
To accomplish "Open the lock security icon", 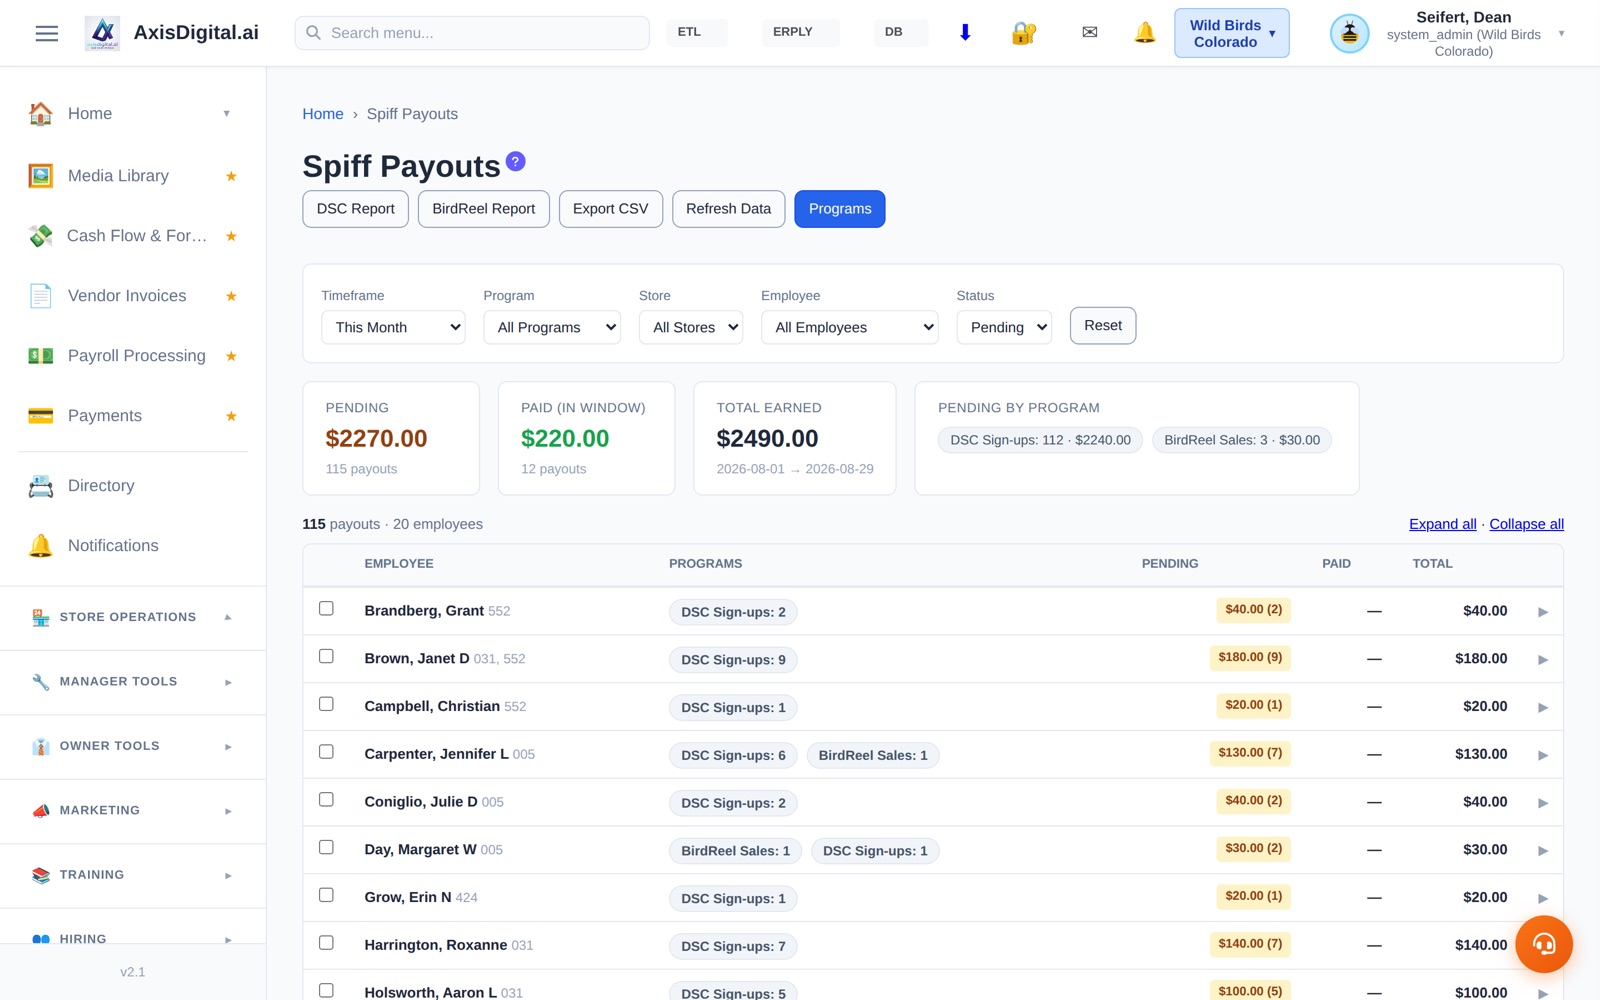I will [x=1023, y=33].
